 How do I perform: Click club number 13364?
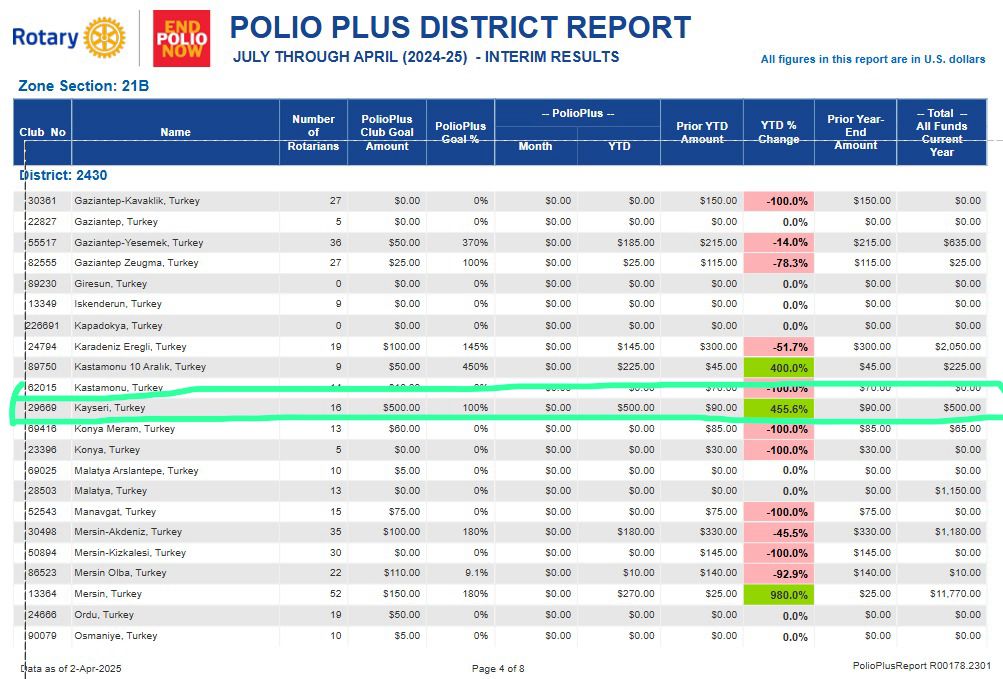coord(42,594)
